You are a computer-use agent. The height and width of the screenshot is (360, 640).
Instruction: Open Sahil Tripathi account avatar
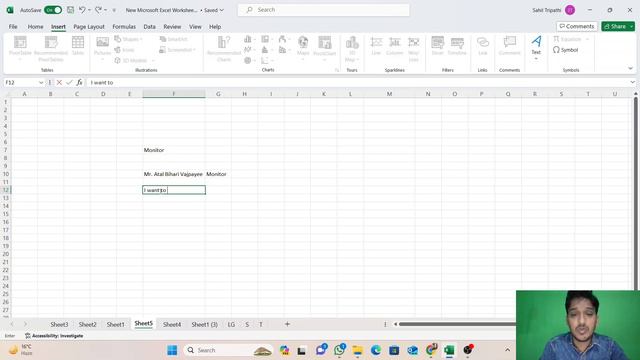coord(570,10)
